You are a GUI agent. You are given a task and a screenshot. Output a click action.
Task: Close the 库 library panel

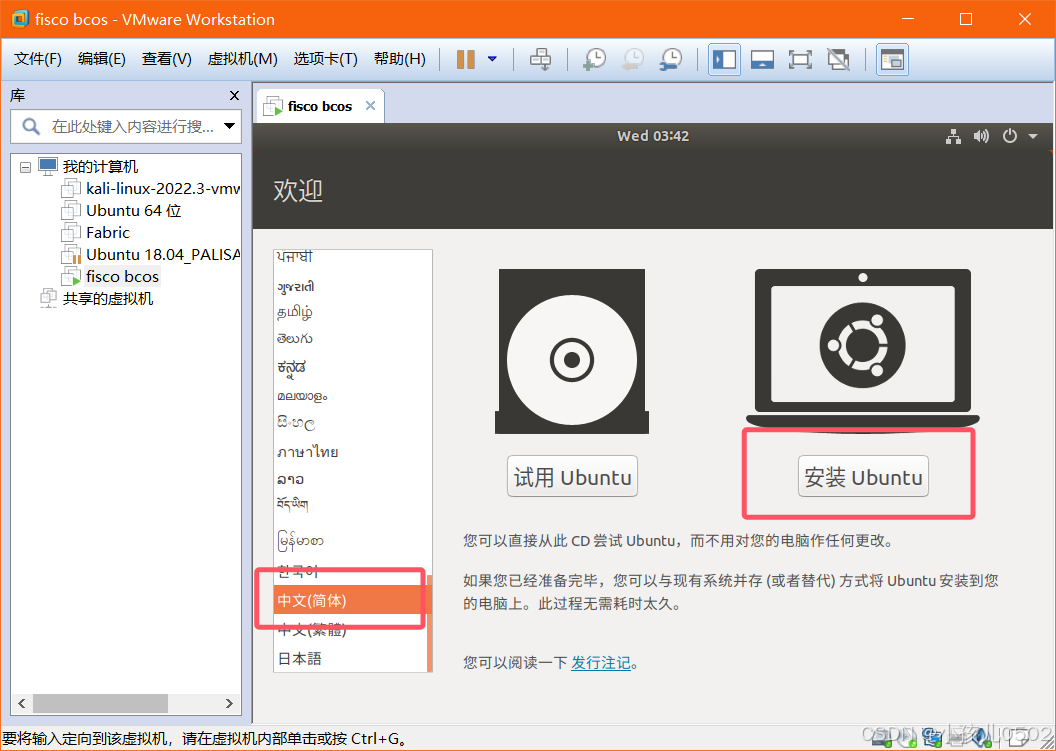pos(234,96)
